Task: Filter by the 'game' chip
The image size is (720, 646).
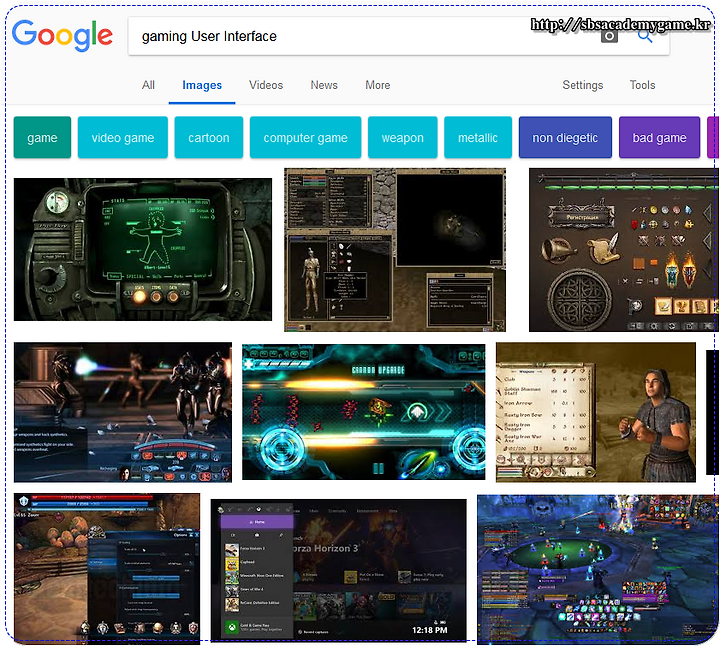Action: [x=42, y=137]
